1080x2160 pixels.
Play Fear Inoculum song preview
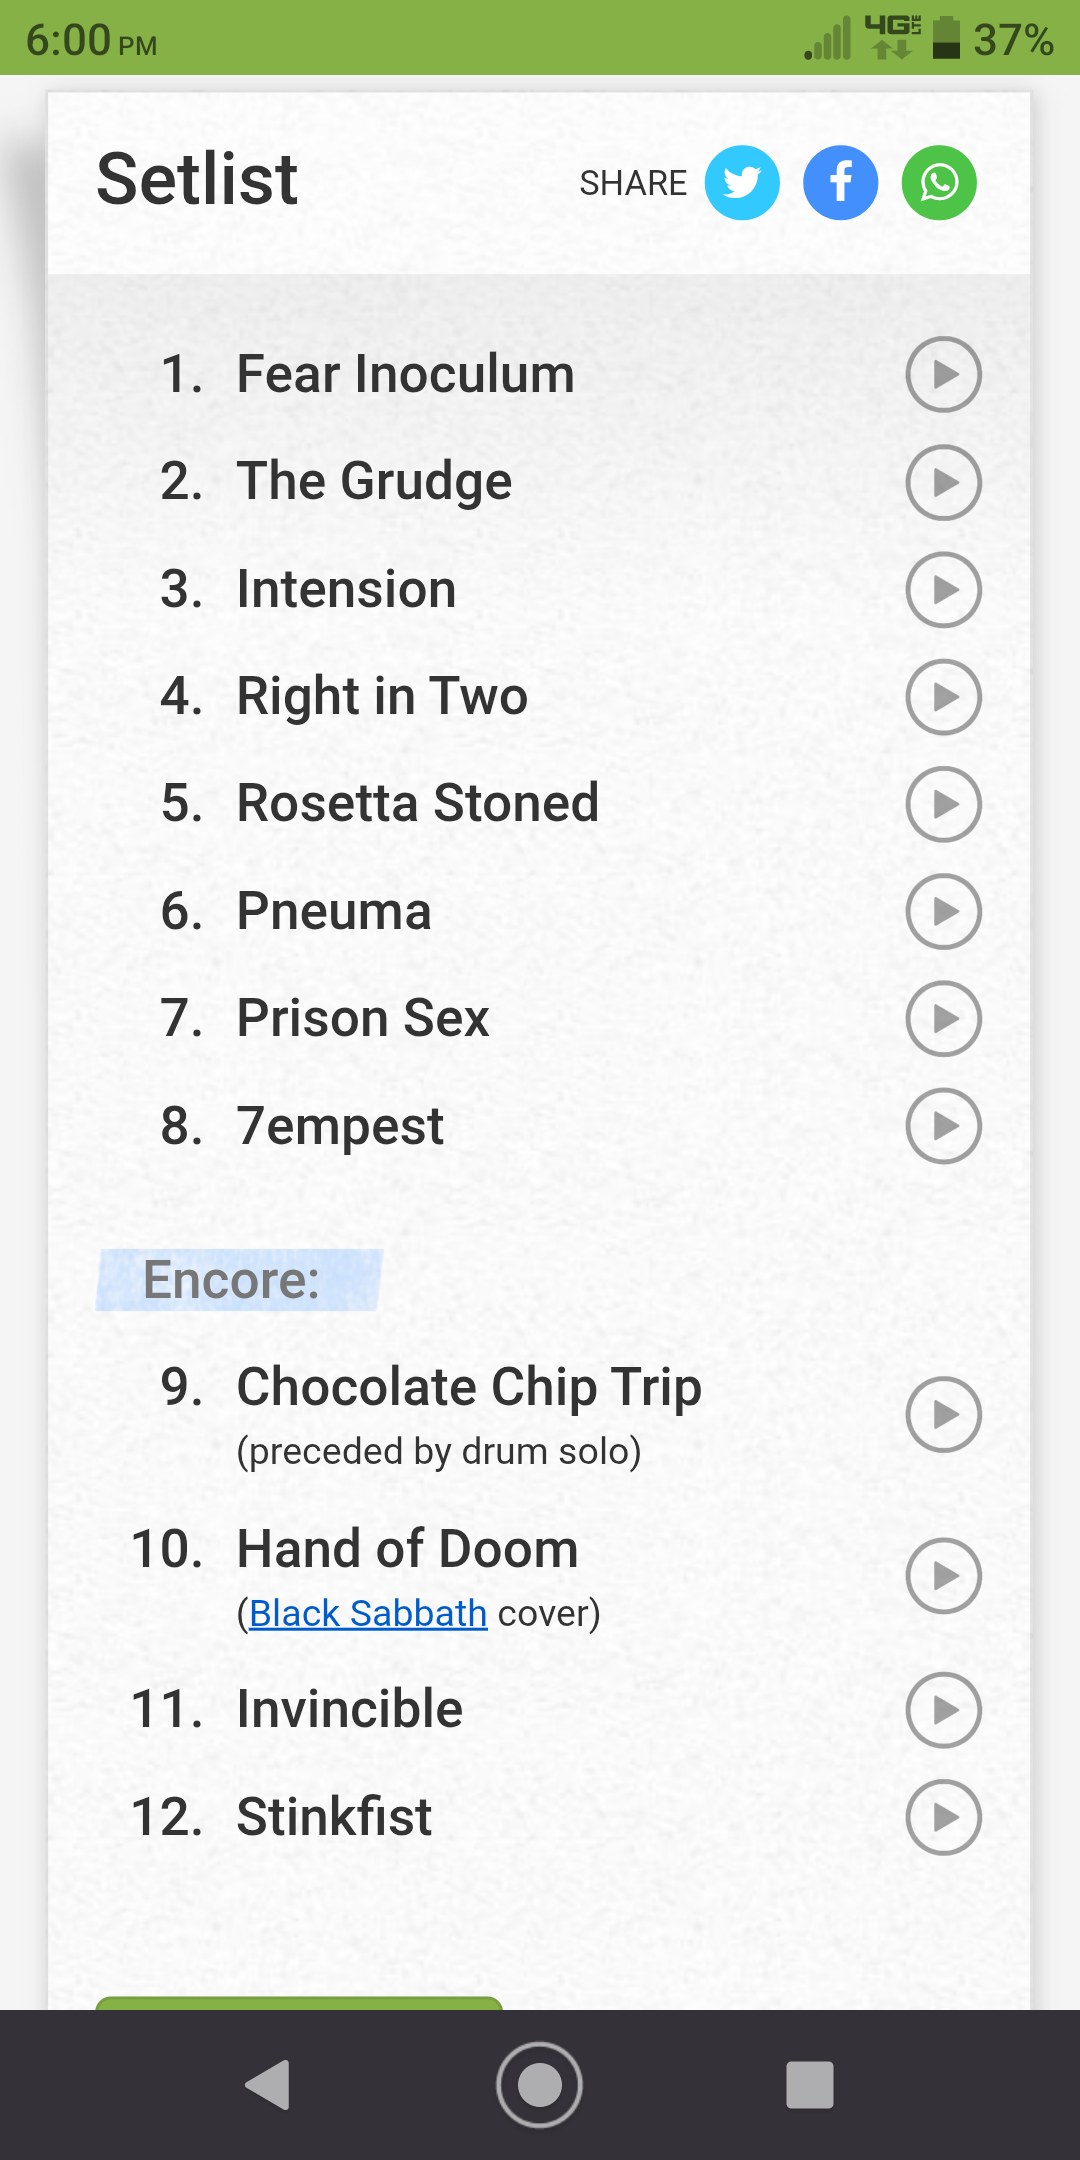943,374
